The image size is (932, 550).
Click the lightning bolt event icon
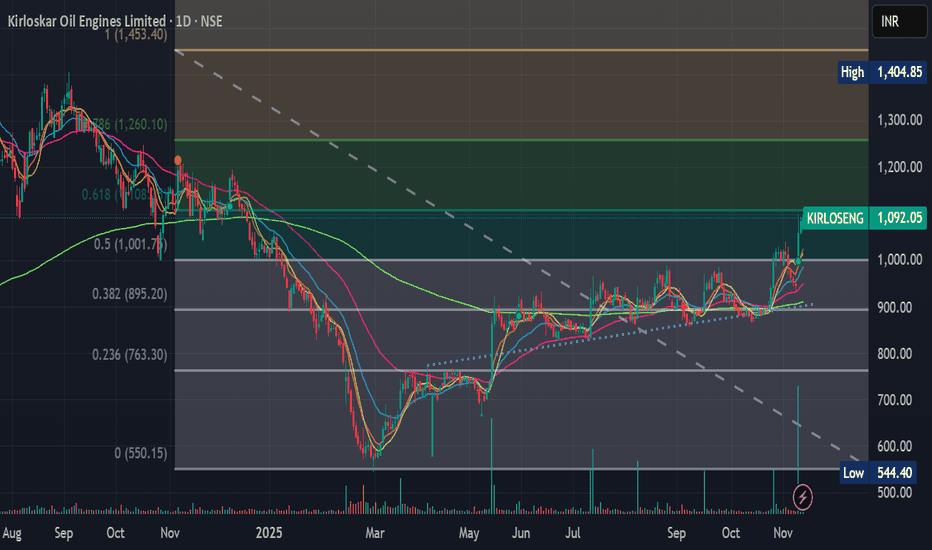click(x=803, y=496)
